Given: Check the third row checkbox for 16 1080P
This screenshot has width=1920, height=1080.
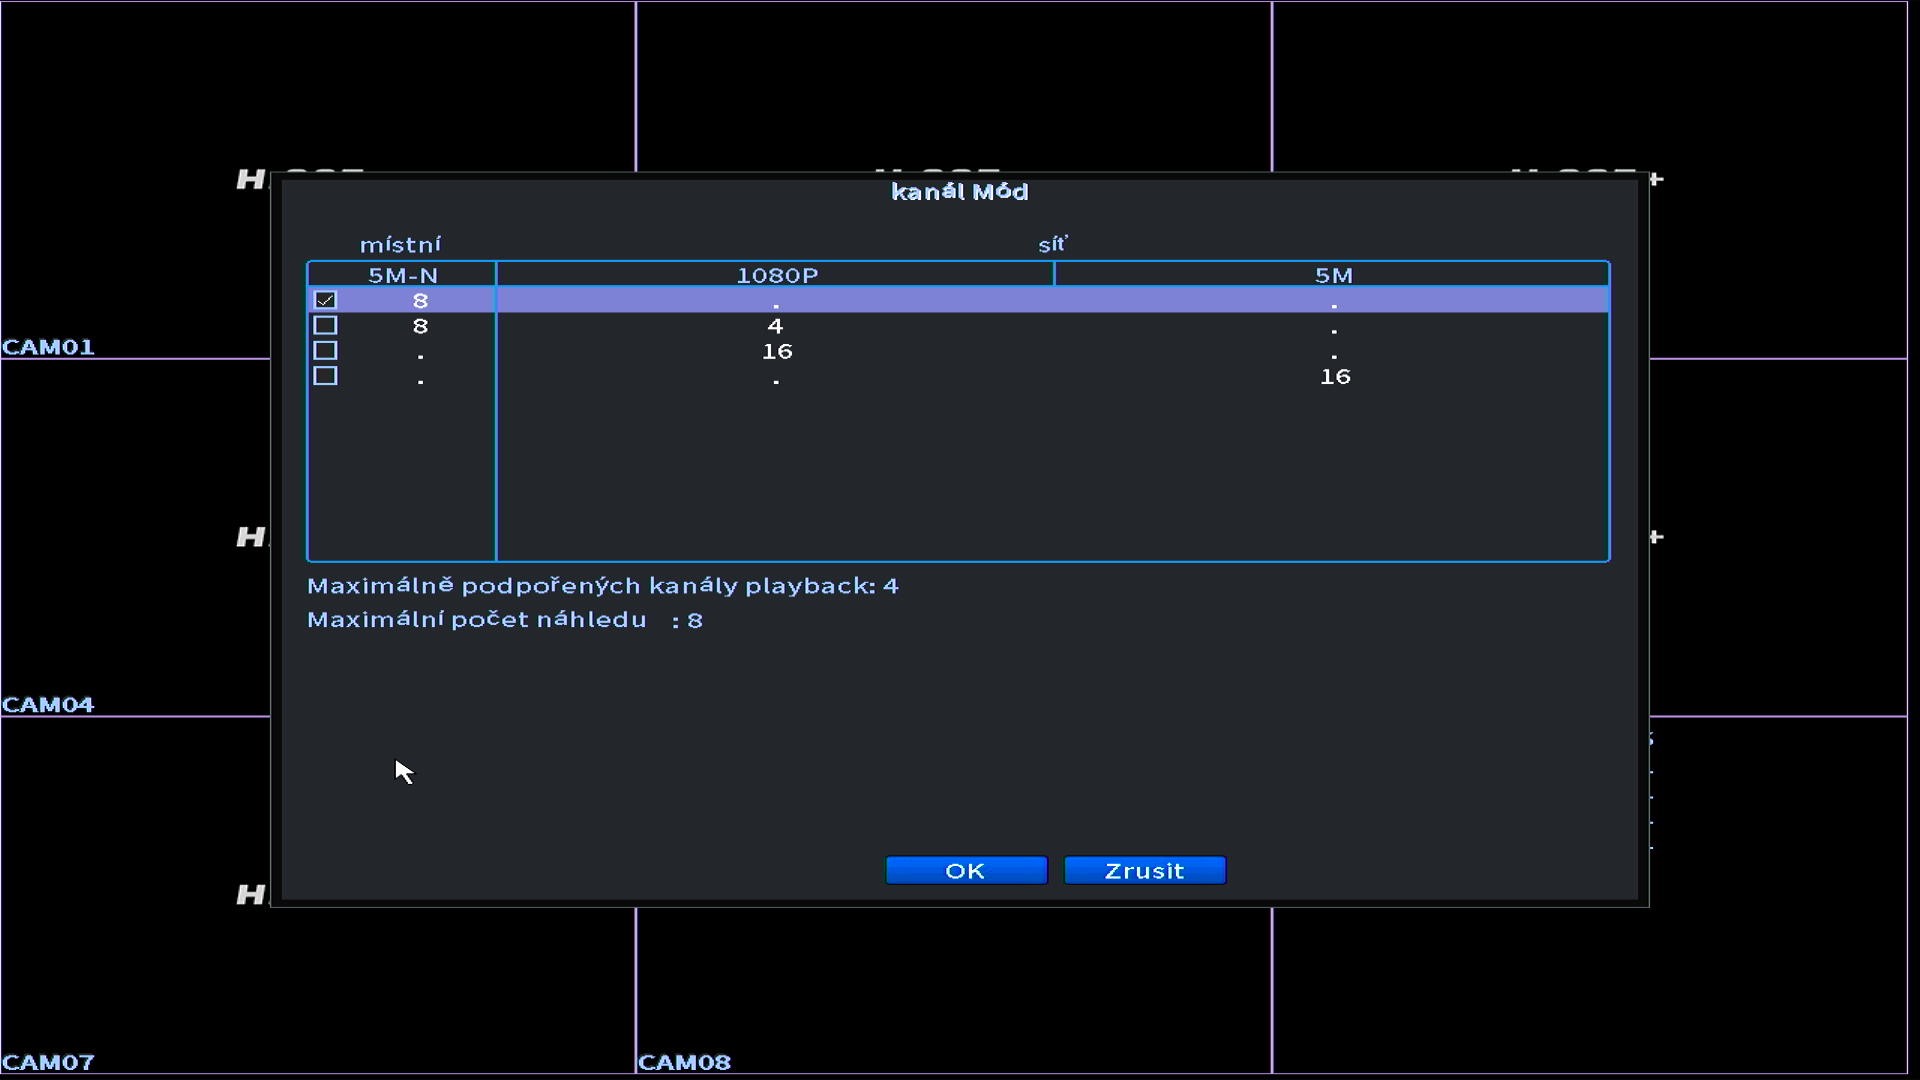Looking at the screenshot, I should 325,351.
